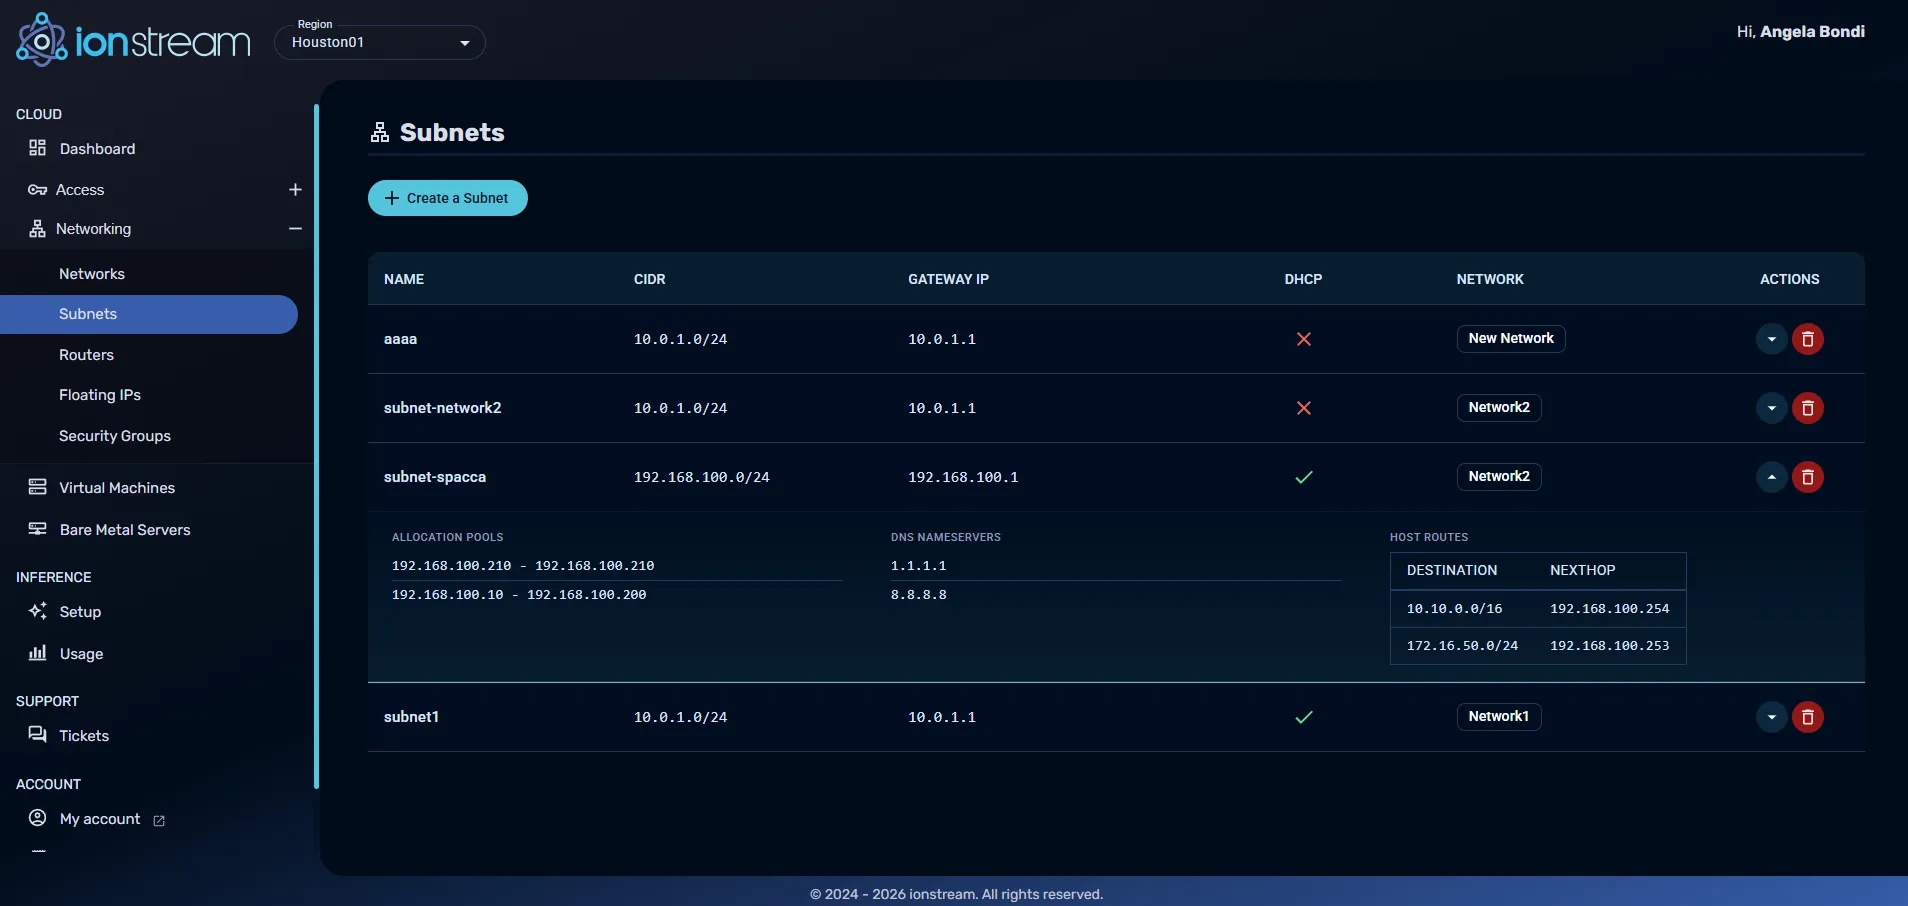Click the Networking sidebar icon
The width and height of the screenshot is (1908, 906).
click(37, 229)
